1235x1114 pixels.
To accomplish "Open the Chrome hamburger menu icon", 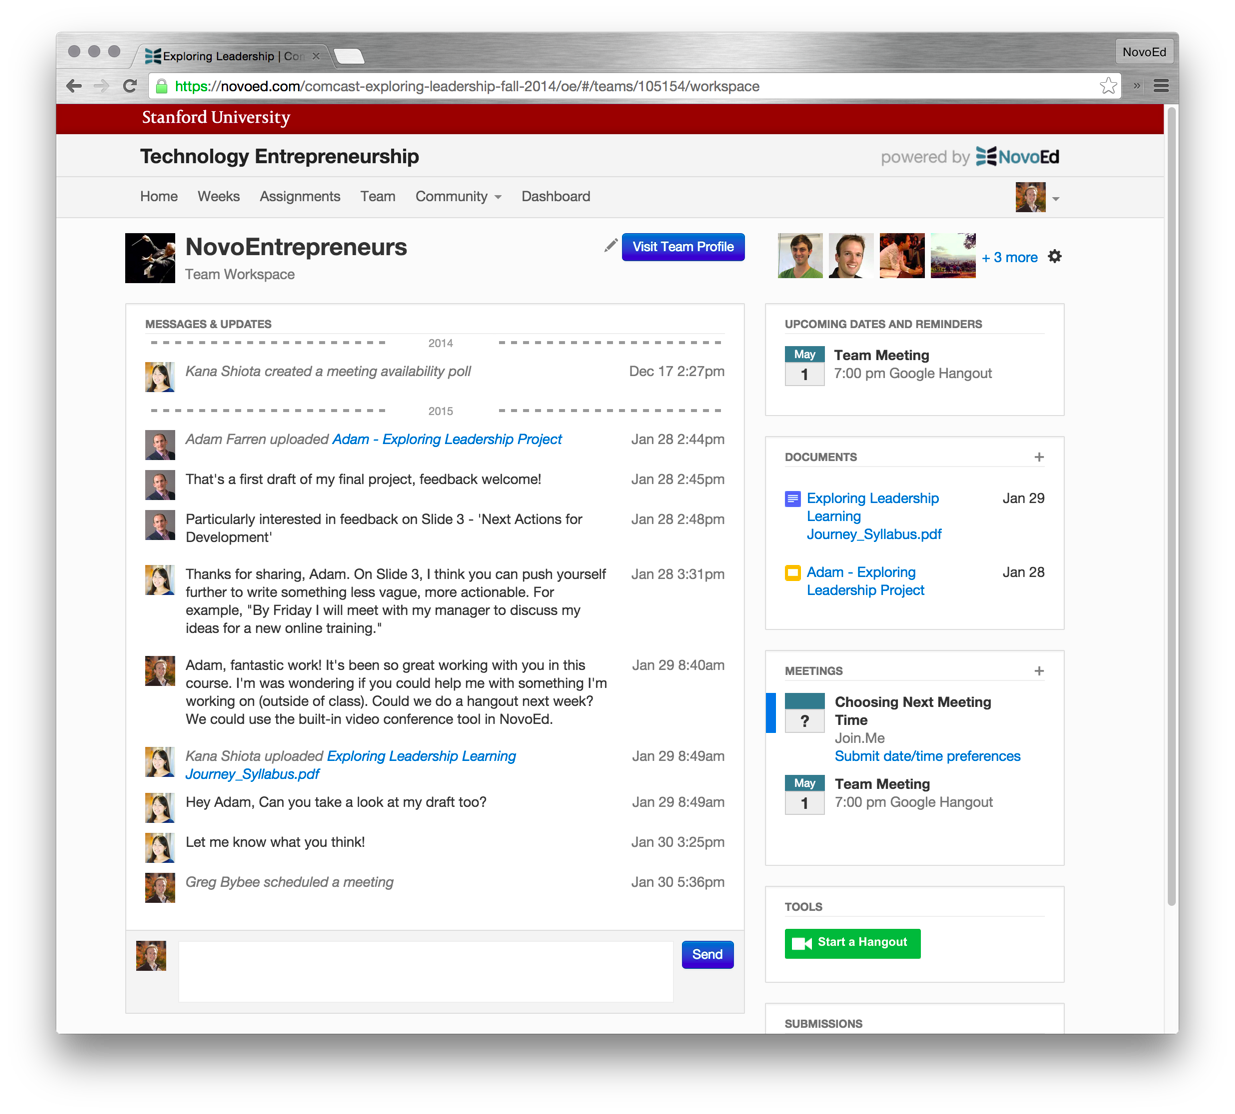I will pos(1161,86).
